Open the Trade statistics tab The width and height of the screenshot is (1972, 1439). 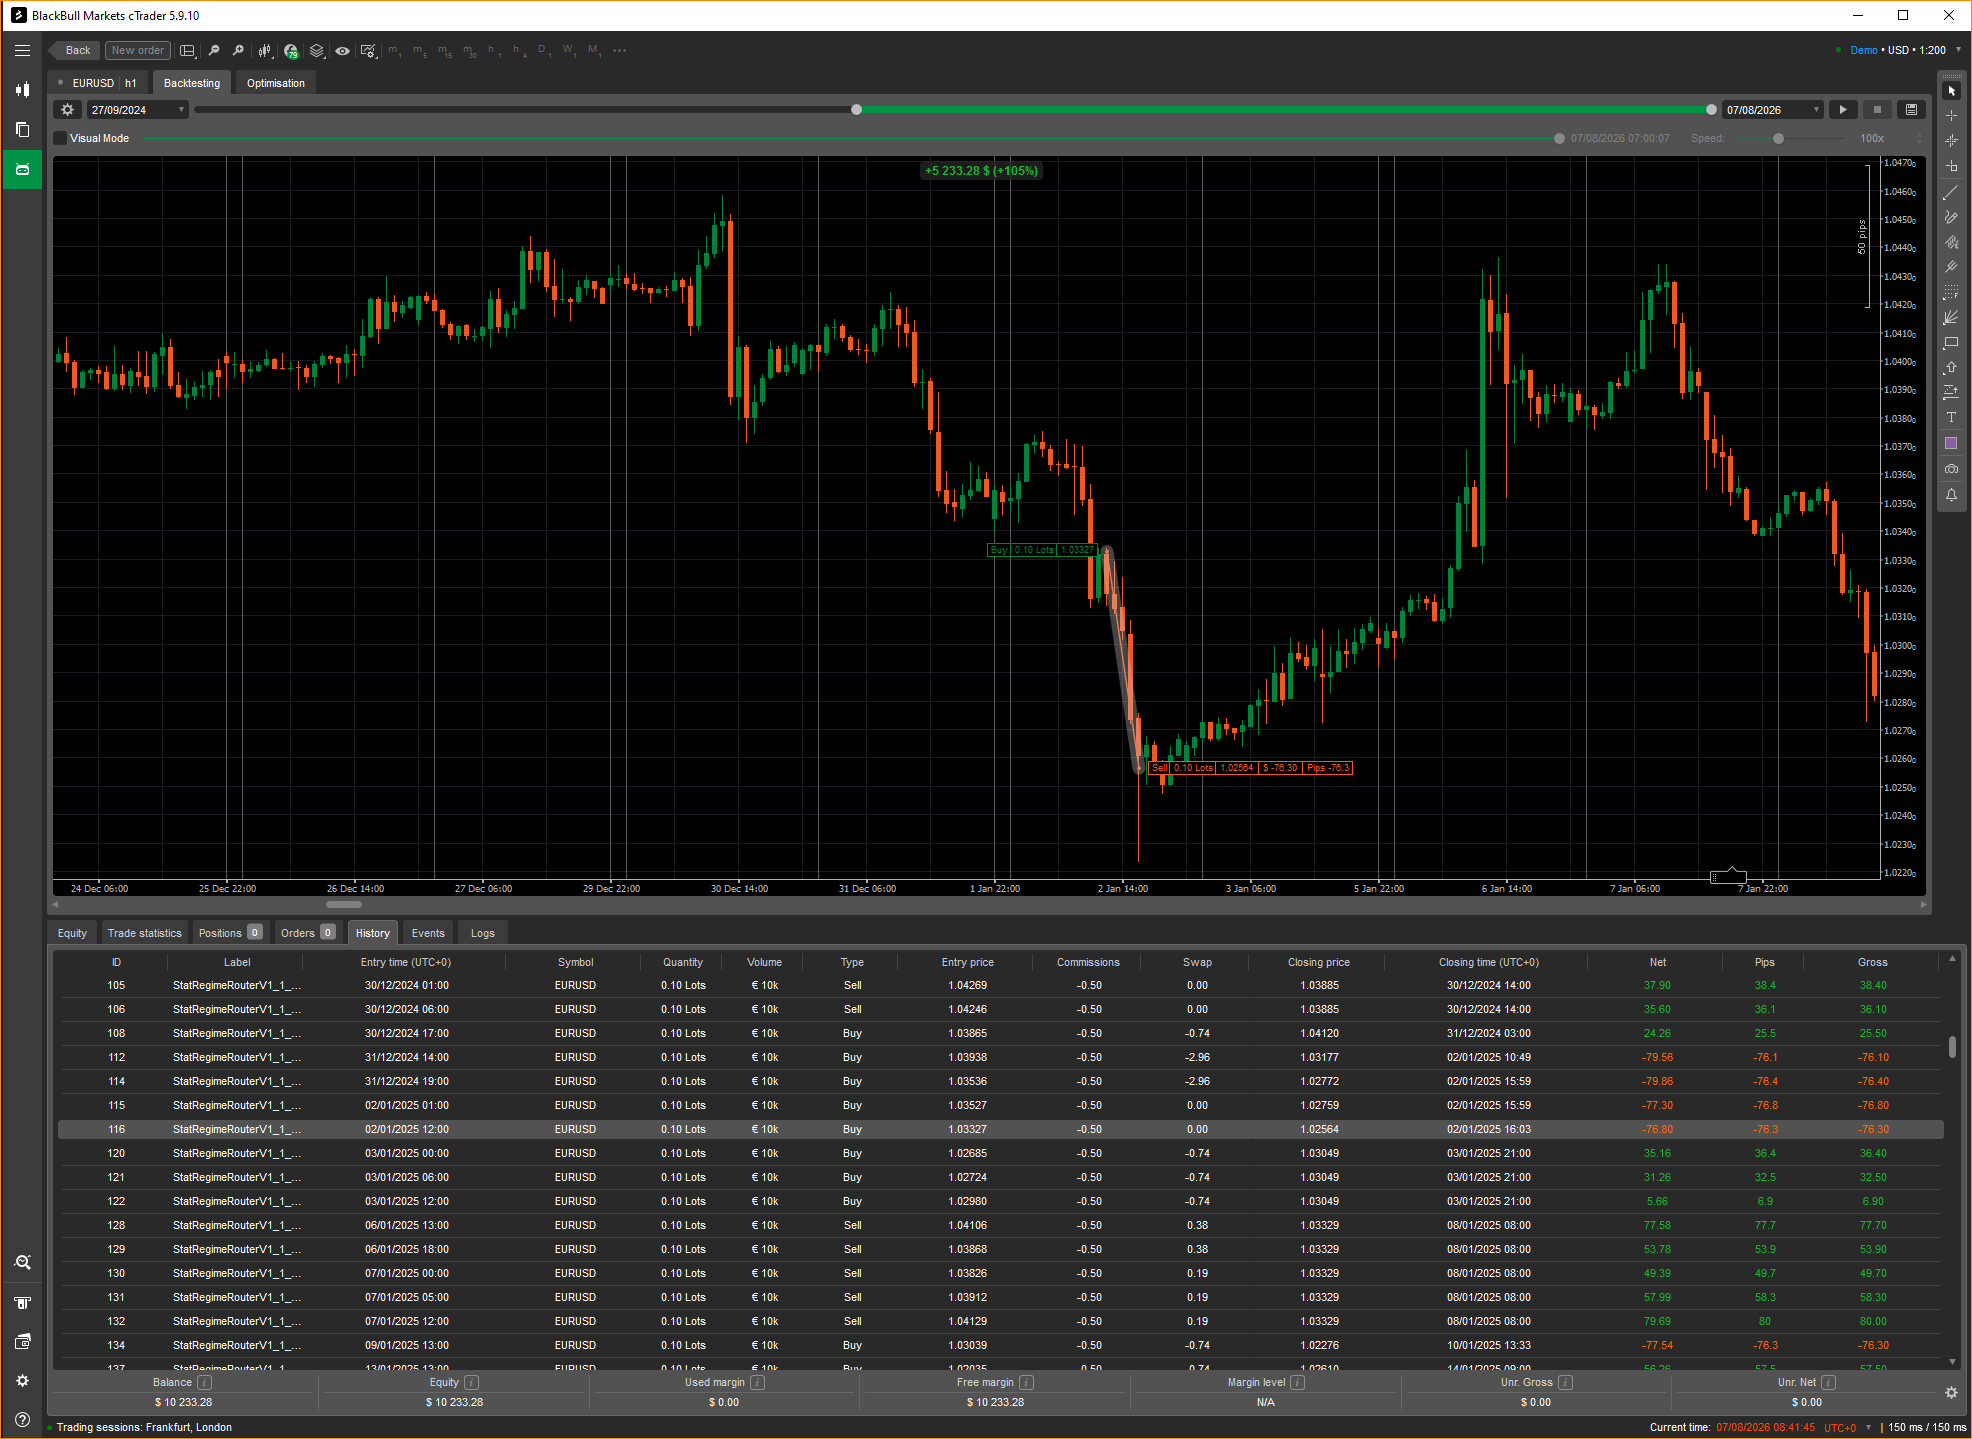point(145,933)
